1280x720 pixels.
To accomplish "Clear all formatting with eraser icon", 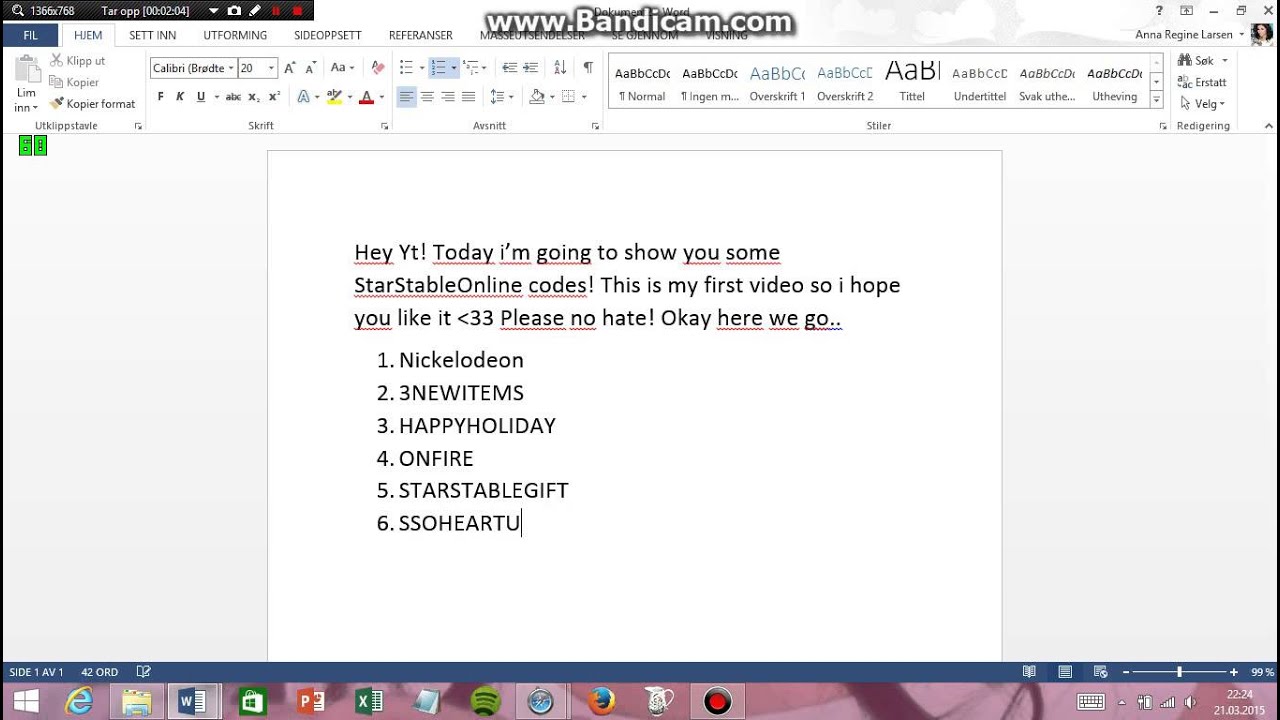I will [x=377, y=68].
